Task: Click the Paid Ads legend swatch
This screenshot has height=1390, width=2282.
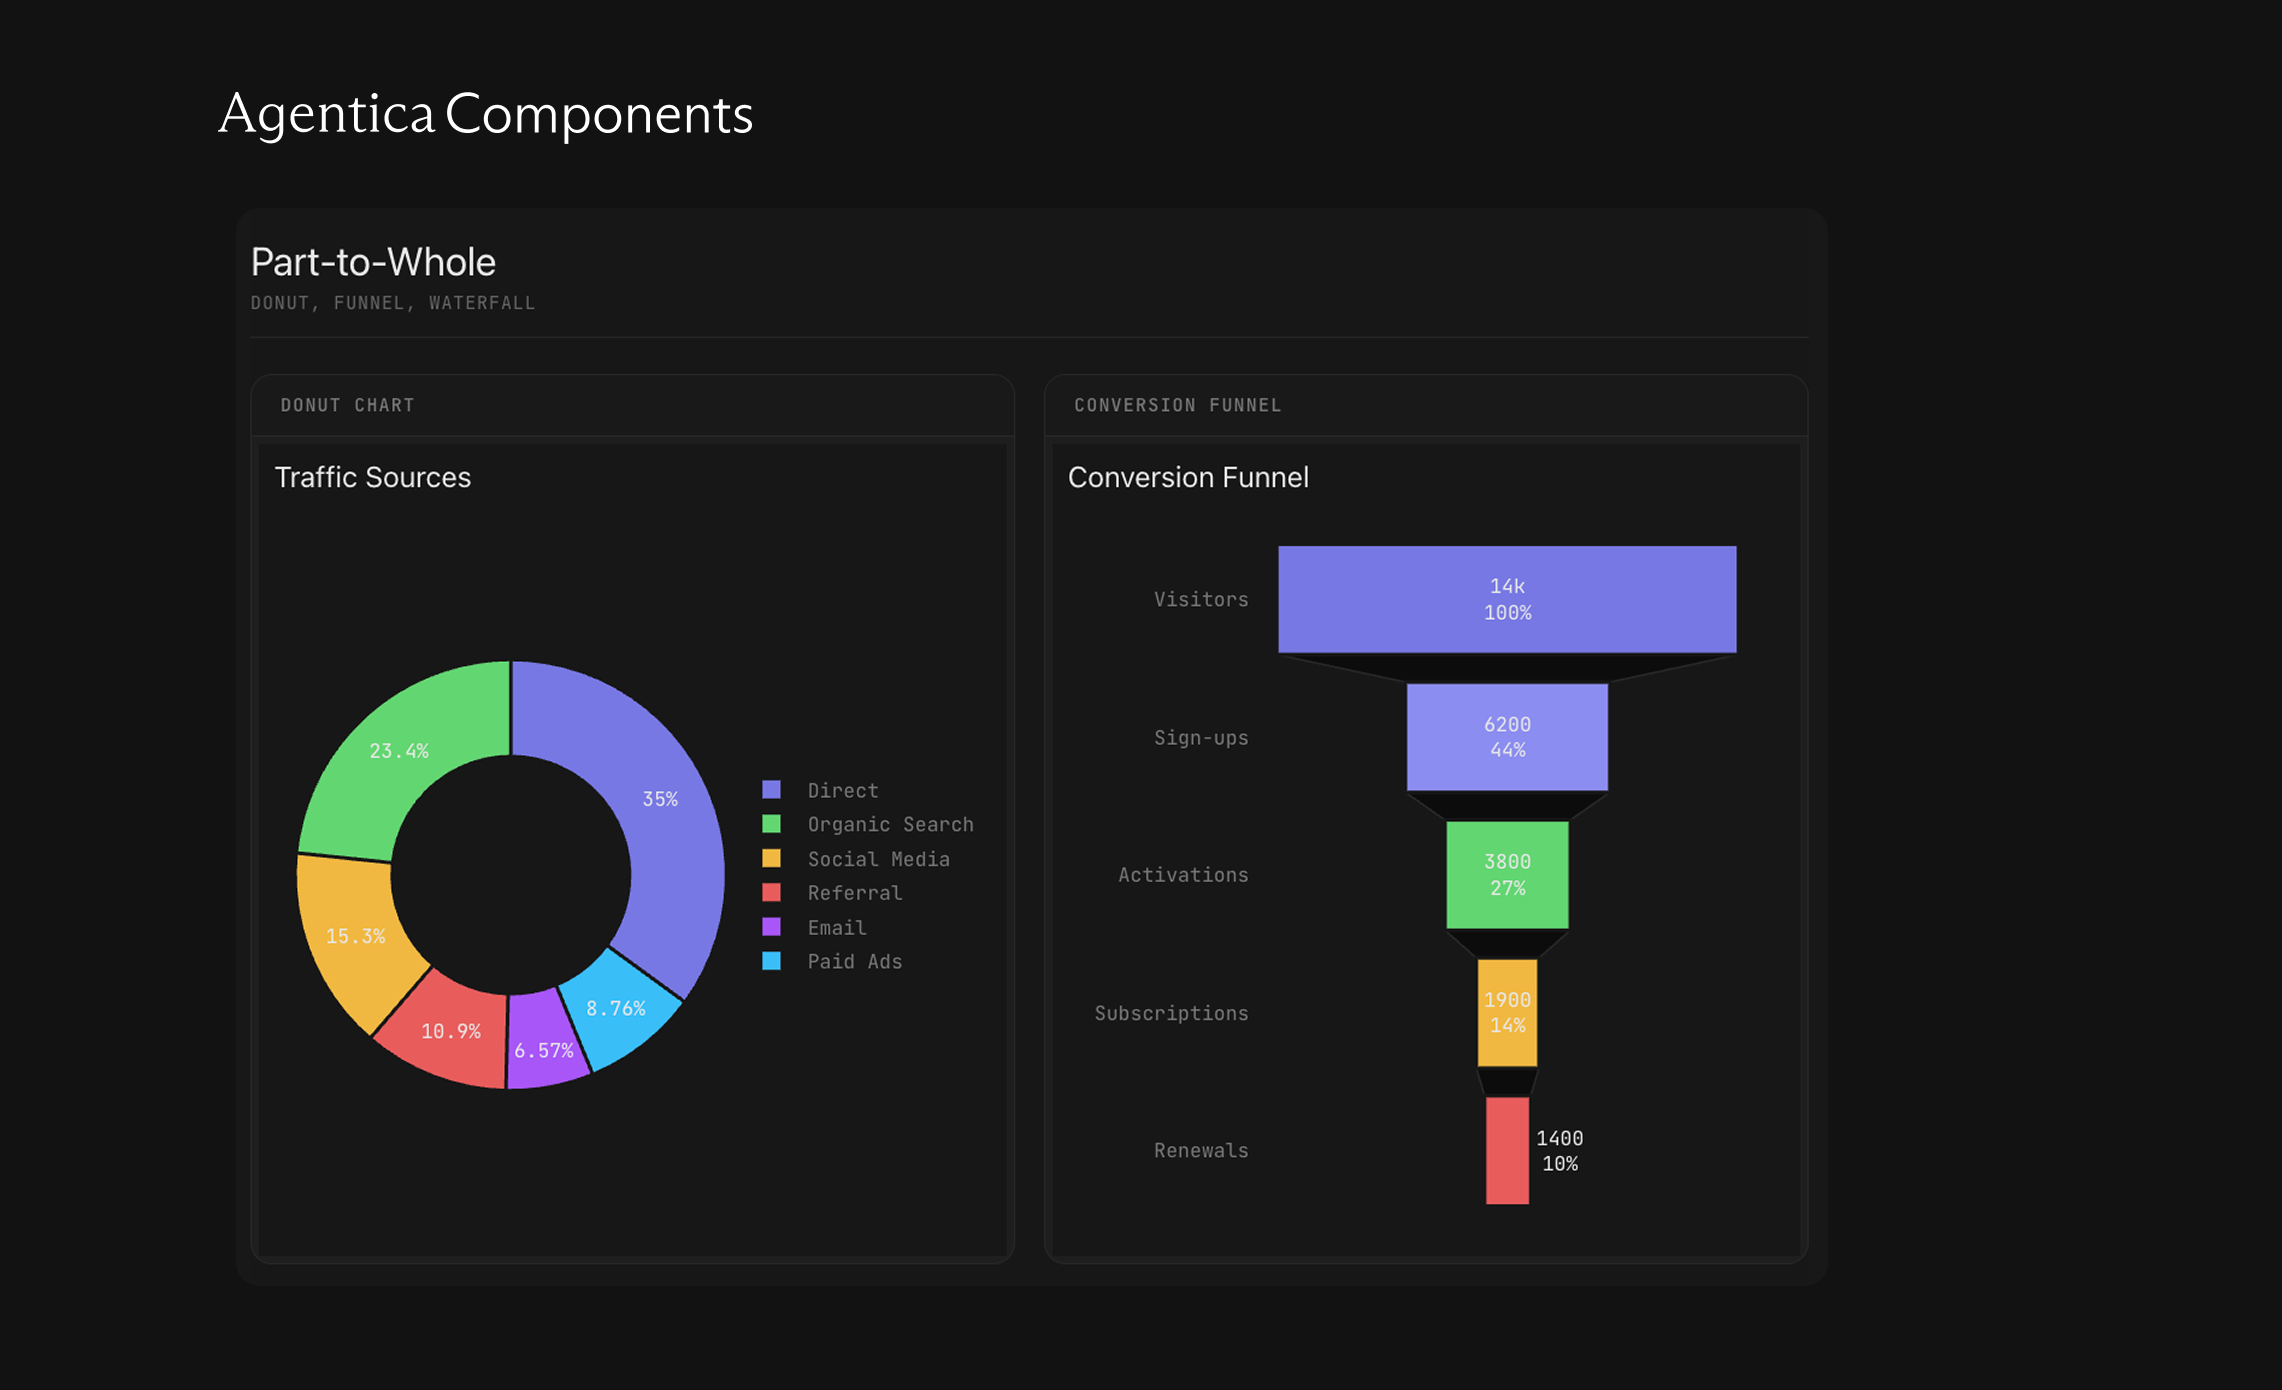Action: [771, 961]
